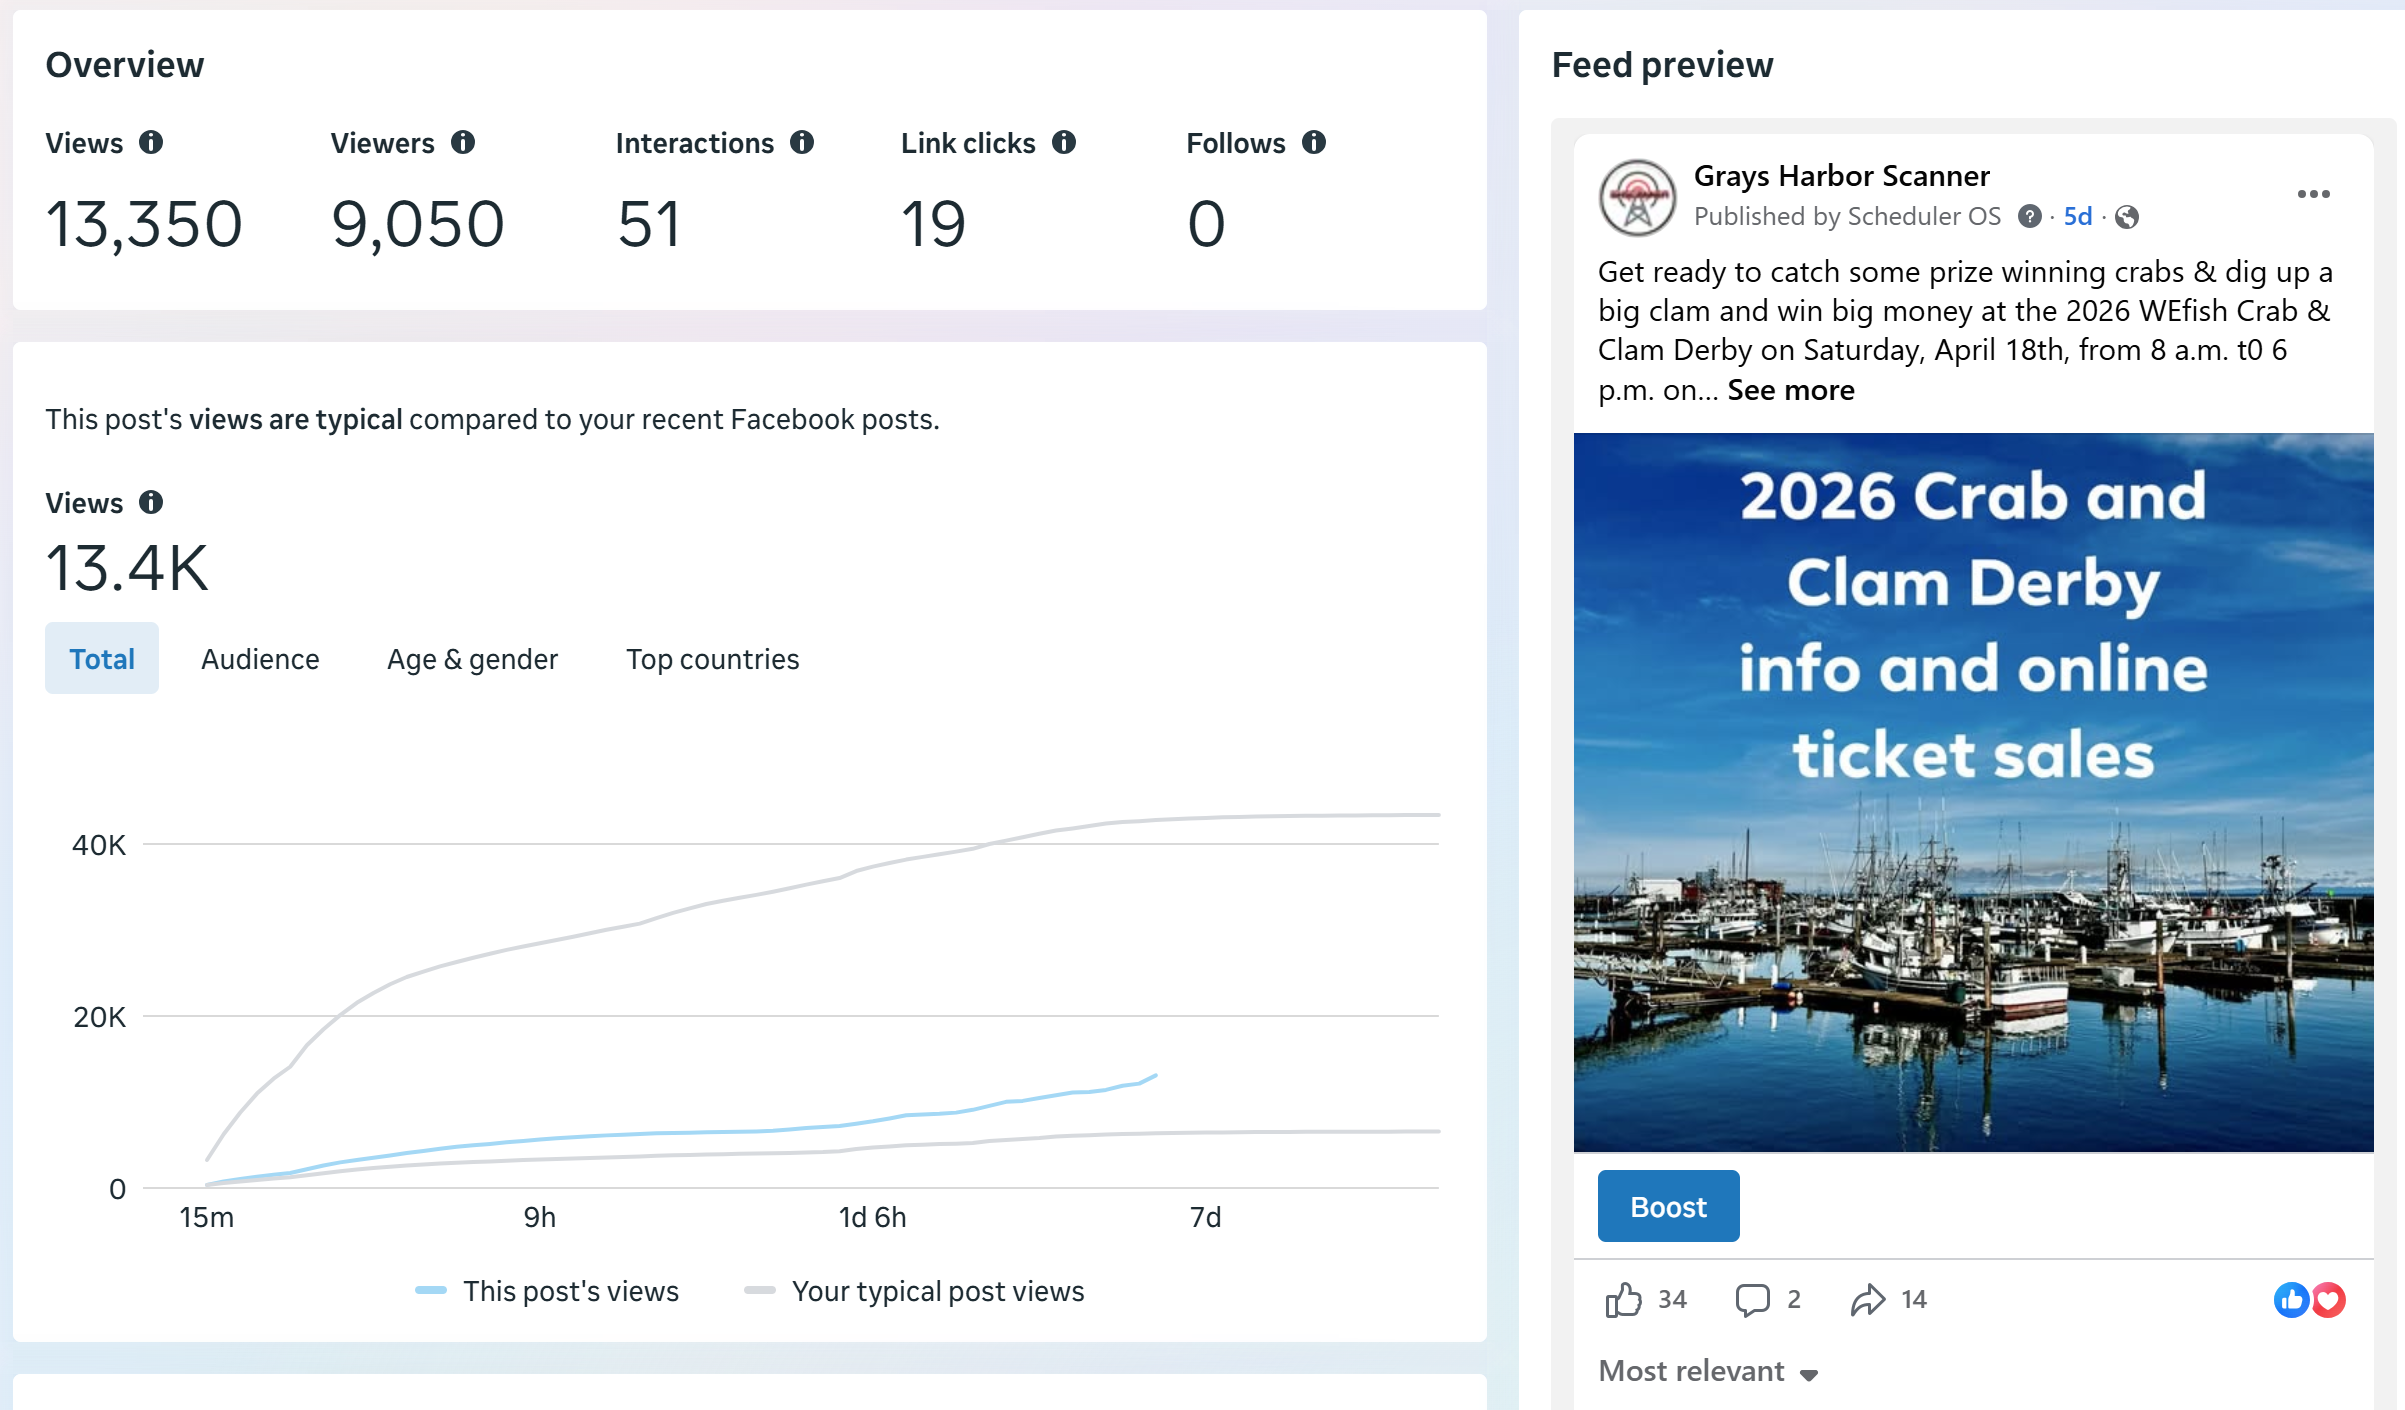Click See more in post text
Image resolution: width=2405 pixels, height=1410 pixels.
[x=1790, y=390]
